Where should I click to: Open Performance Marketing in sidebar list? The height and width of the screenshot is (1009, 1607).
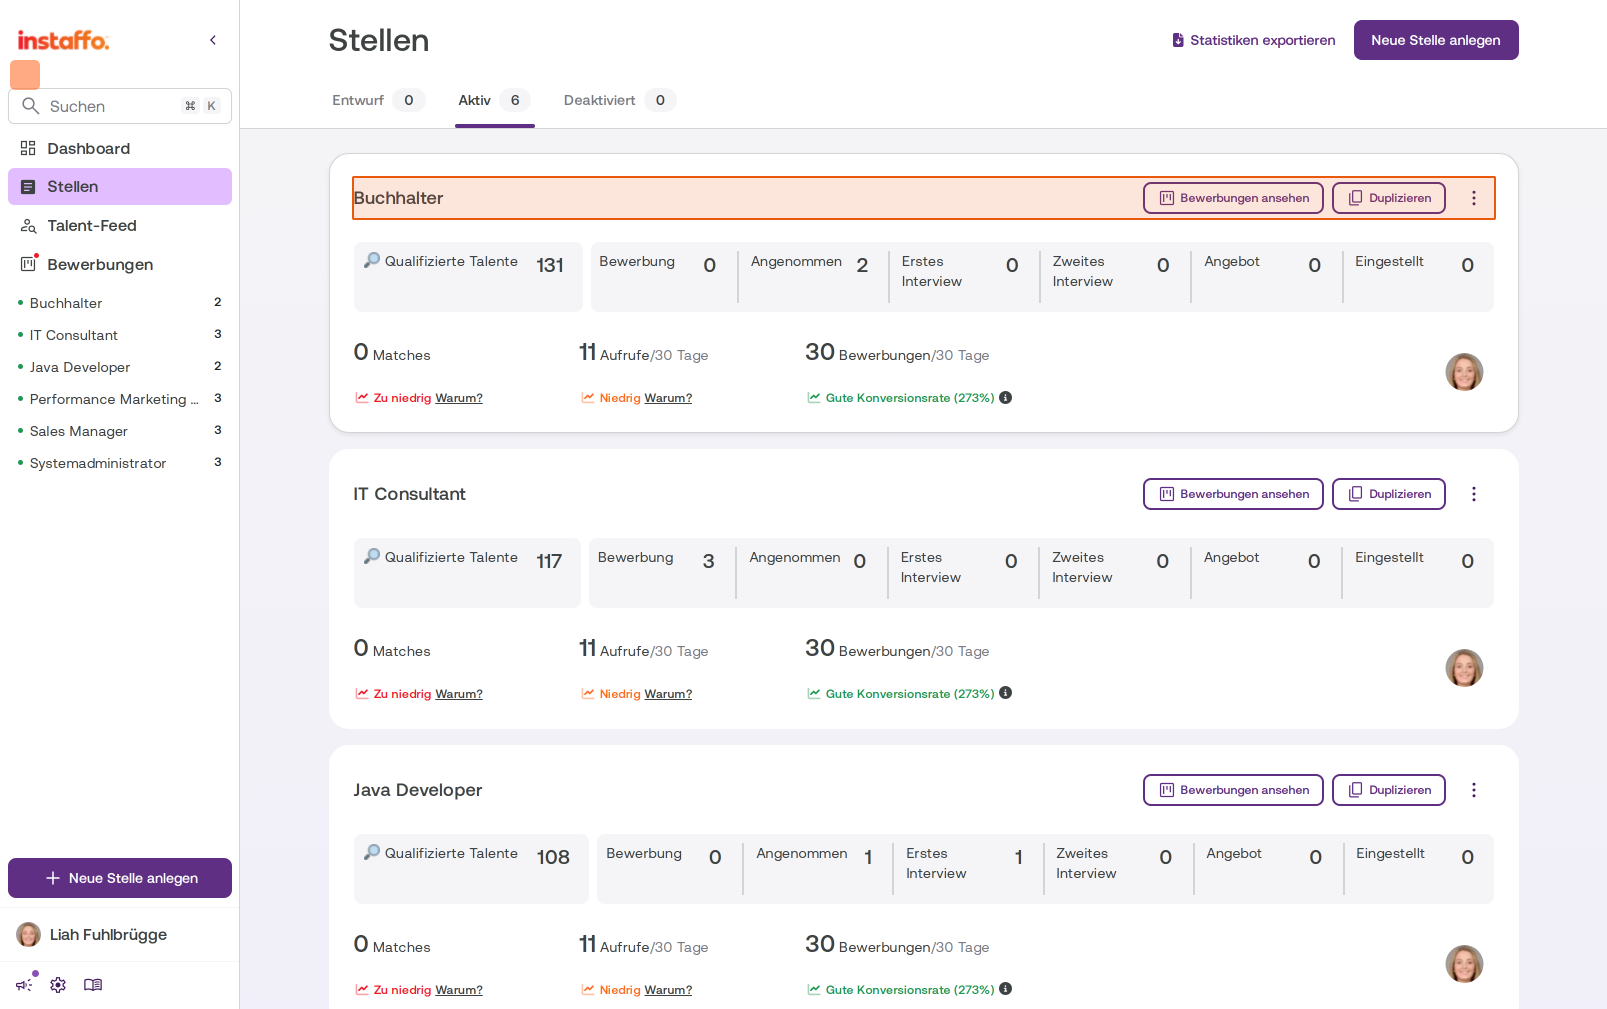[x=120, y=399]
